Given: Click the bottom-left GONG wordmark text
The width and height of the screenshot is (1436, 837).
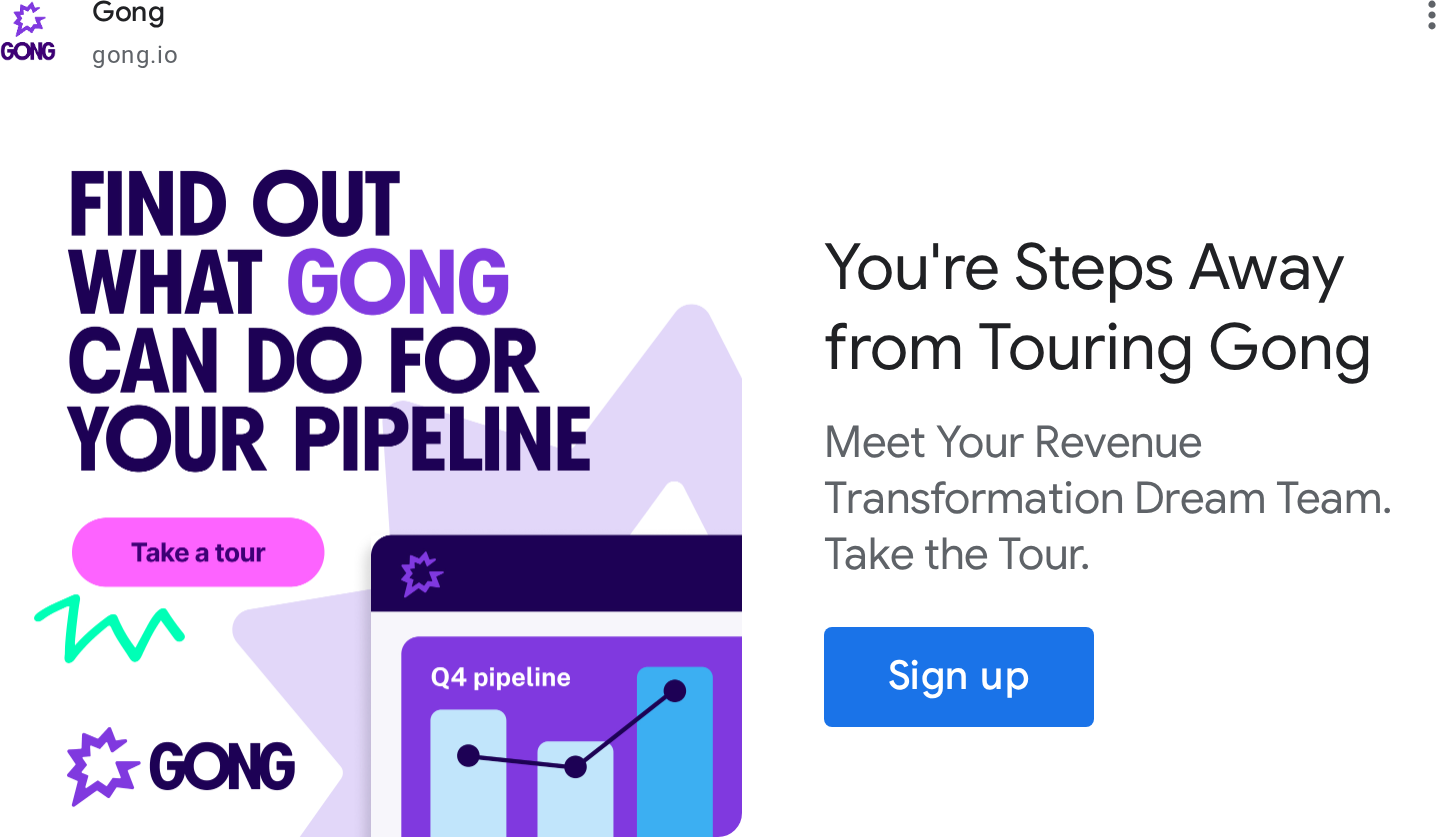Looking at the screenshot, I should pyautogui.click(x=222, y=768).
